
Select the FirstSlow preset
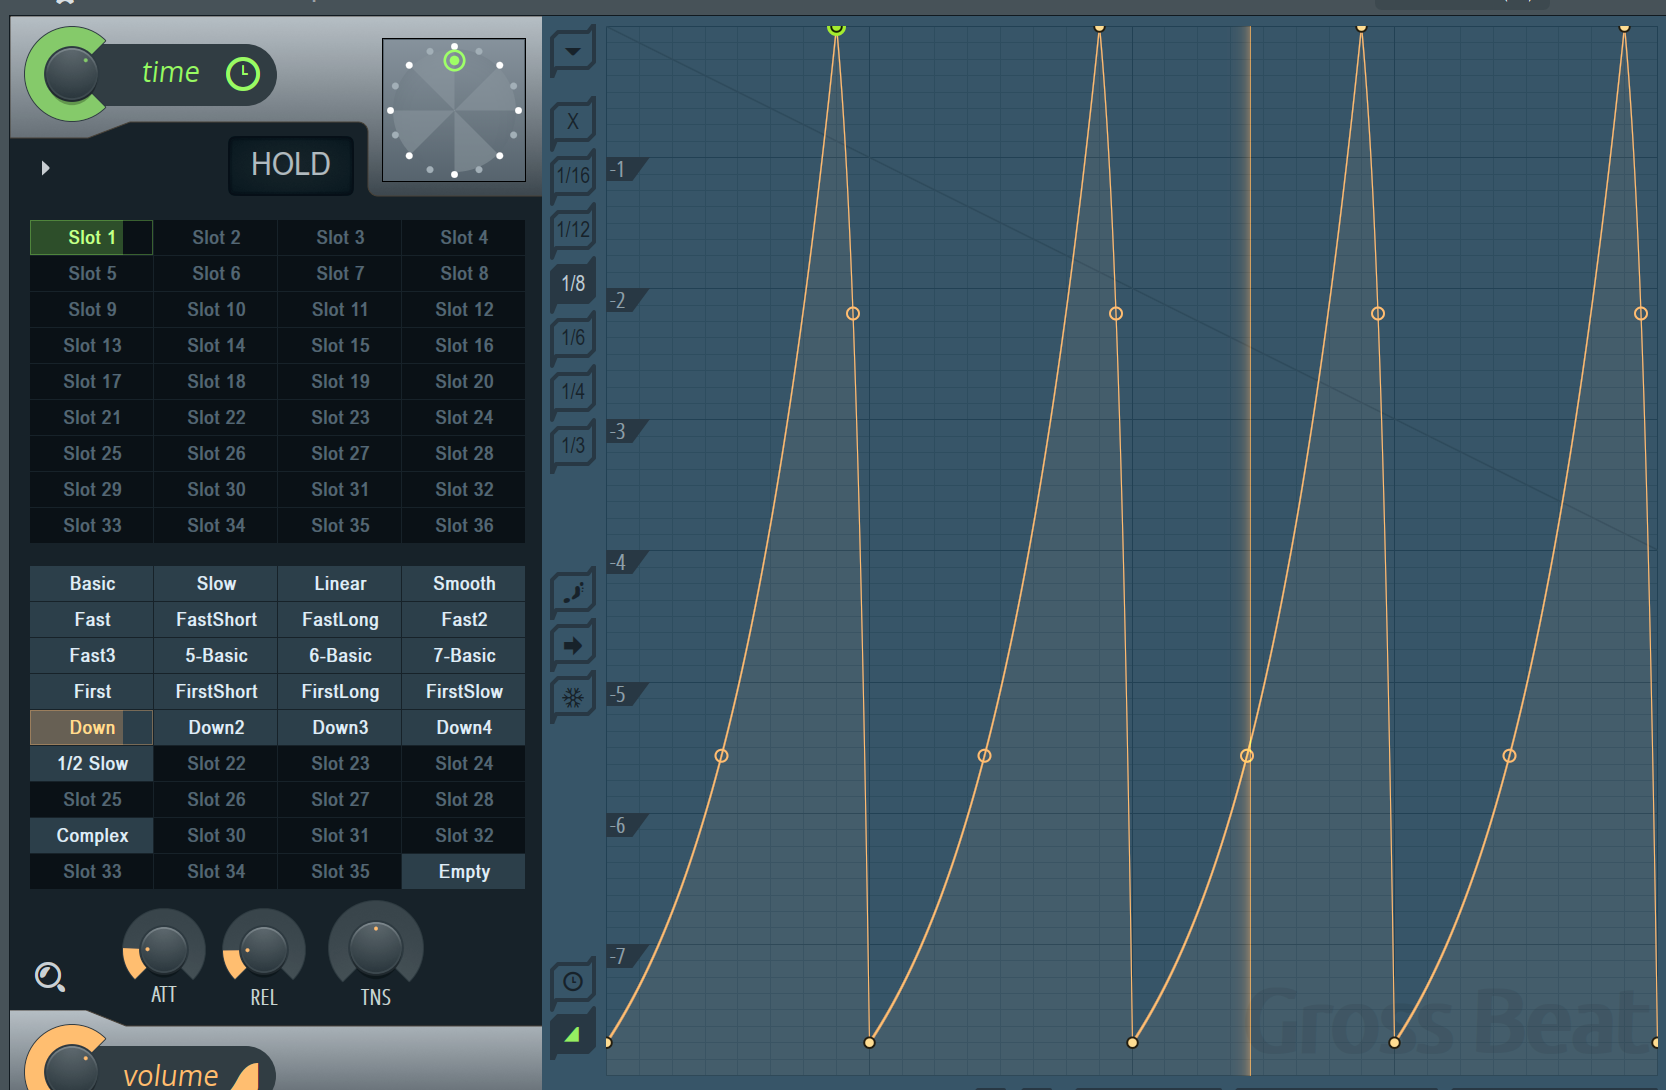coord(464,691)
